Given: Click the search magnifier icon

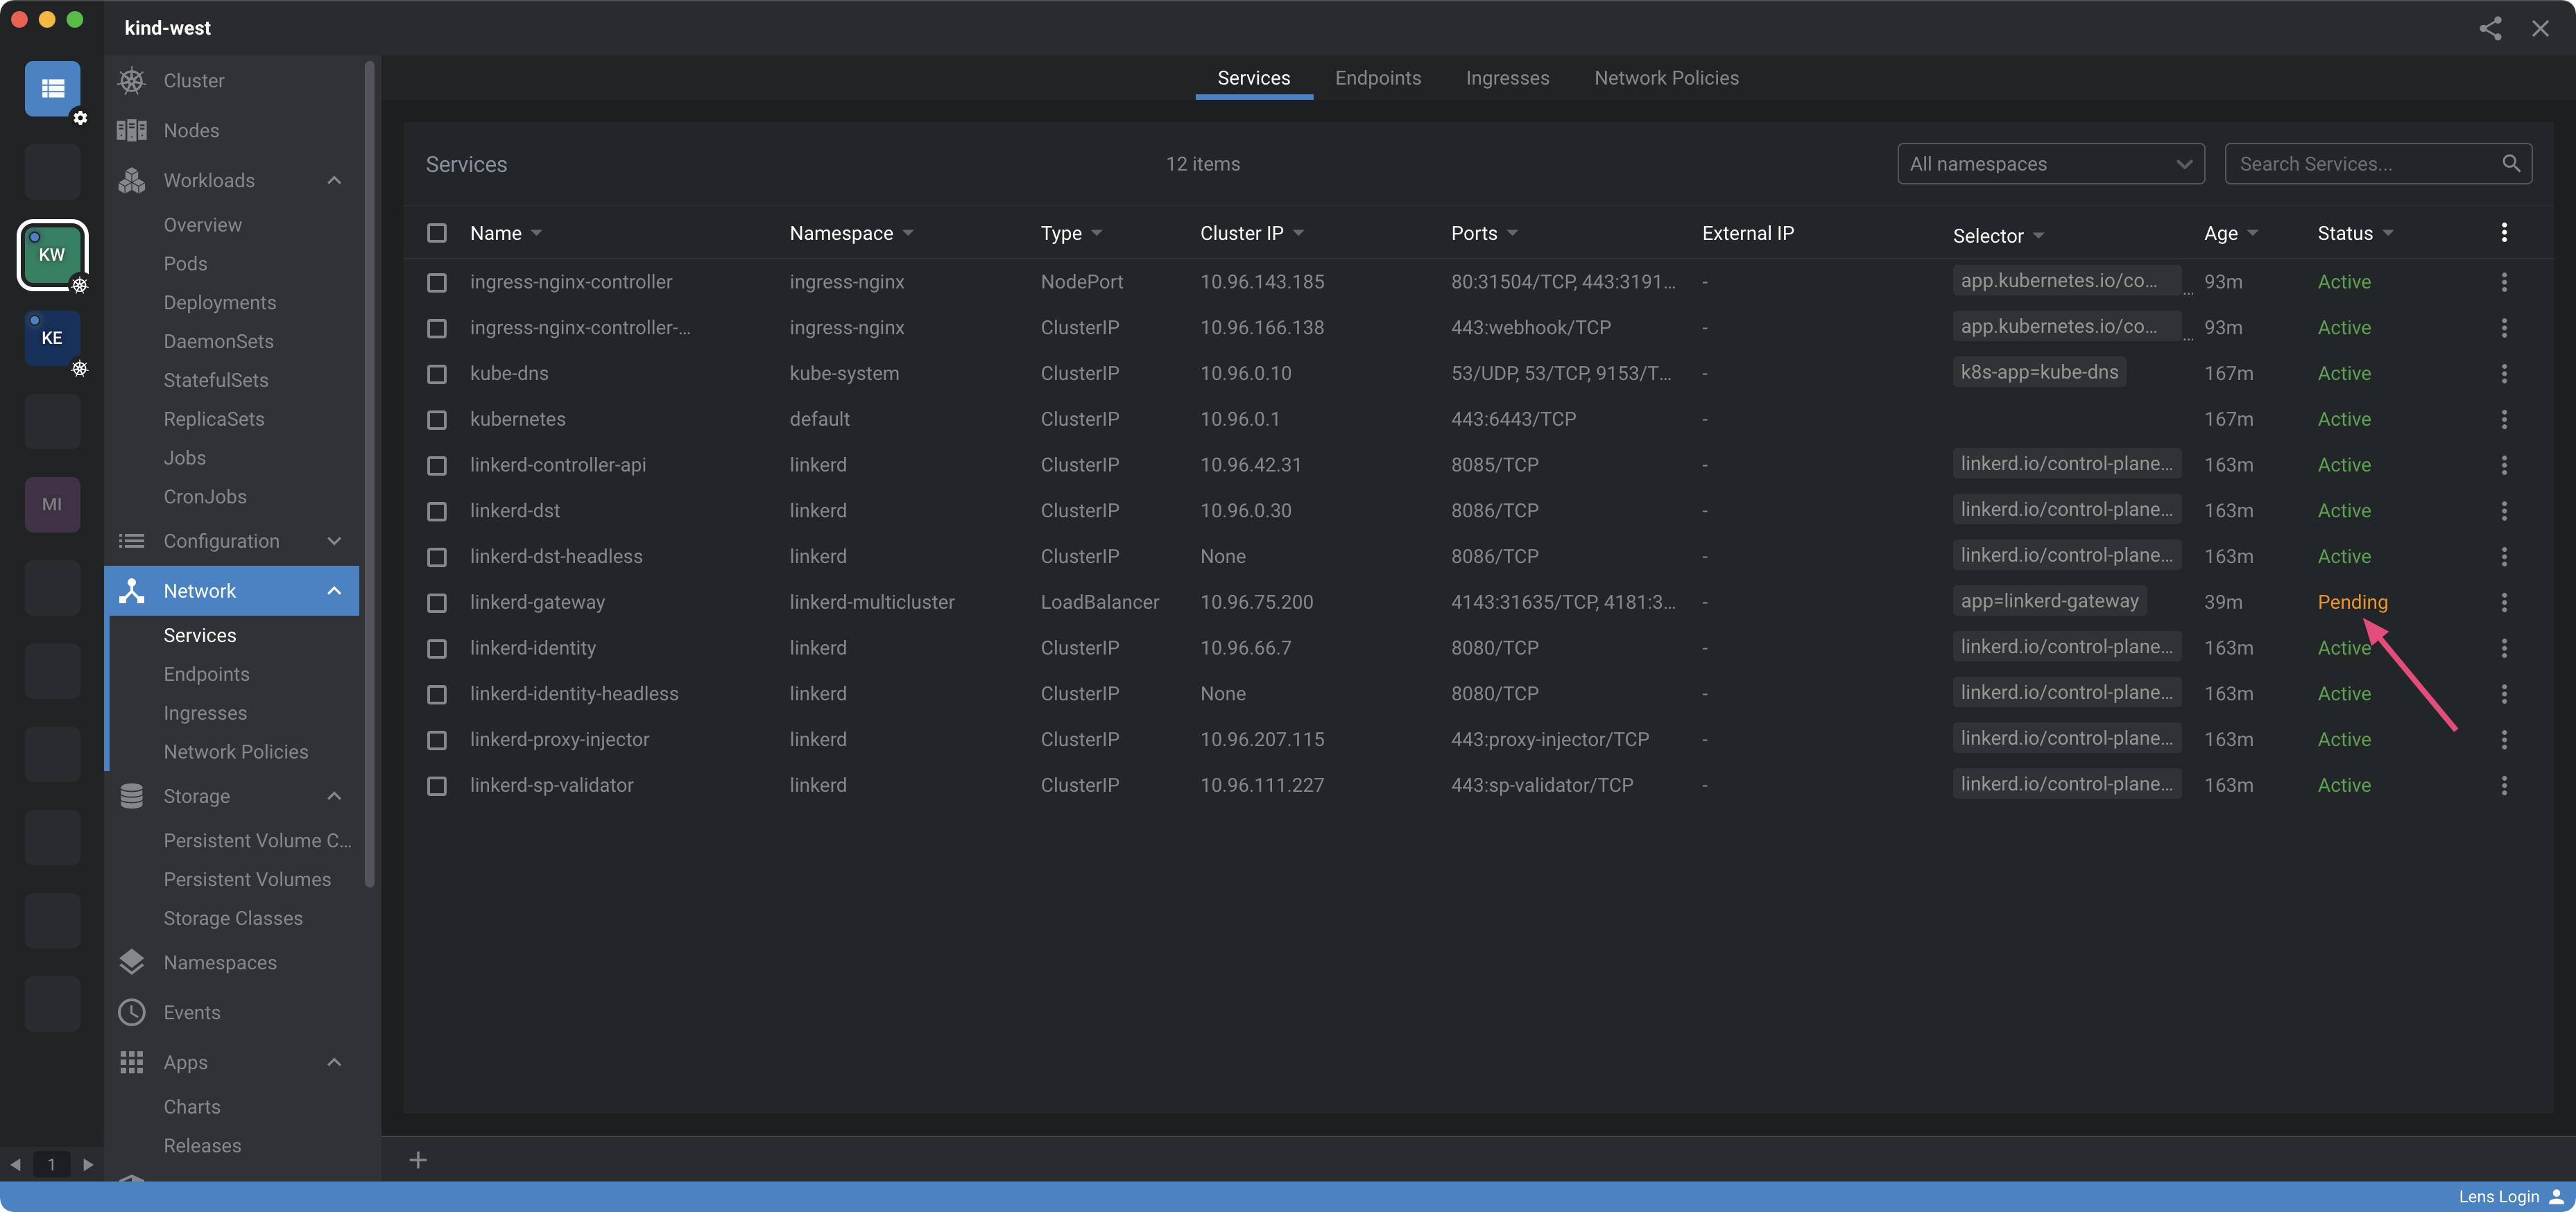Looking at the screenshot, I should (2510, 163).
